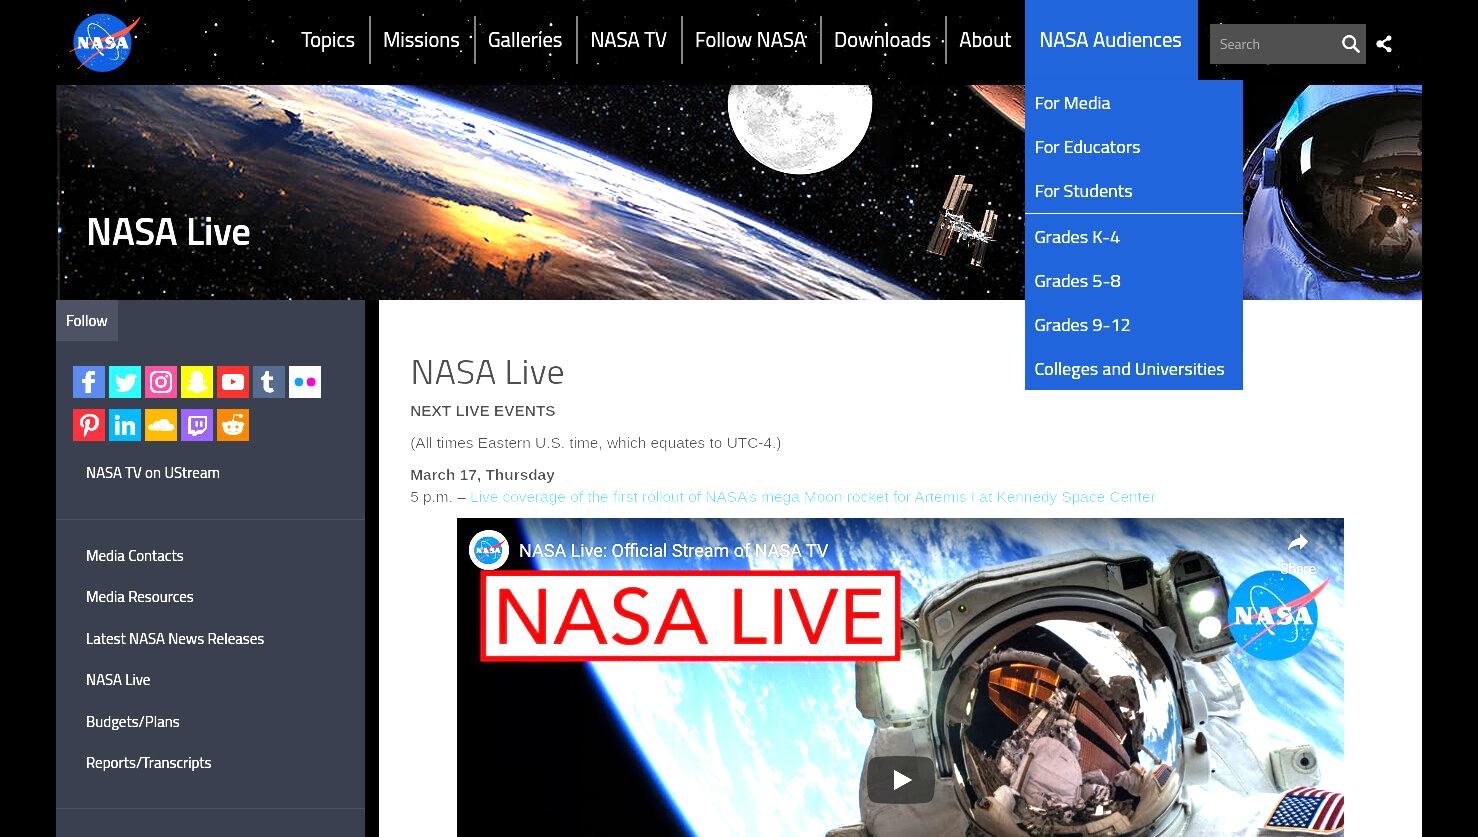Open the Follow NASA menu
Viewport: 1478px width, 837px height.
pos(750,40)
